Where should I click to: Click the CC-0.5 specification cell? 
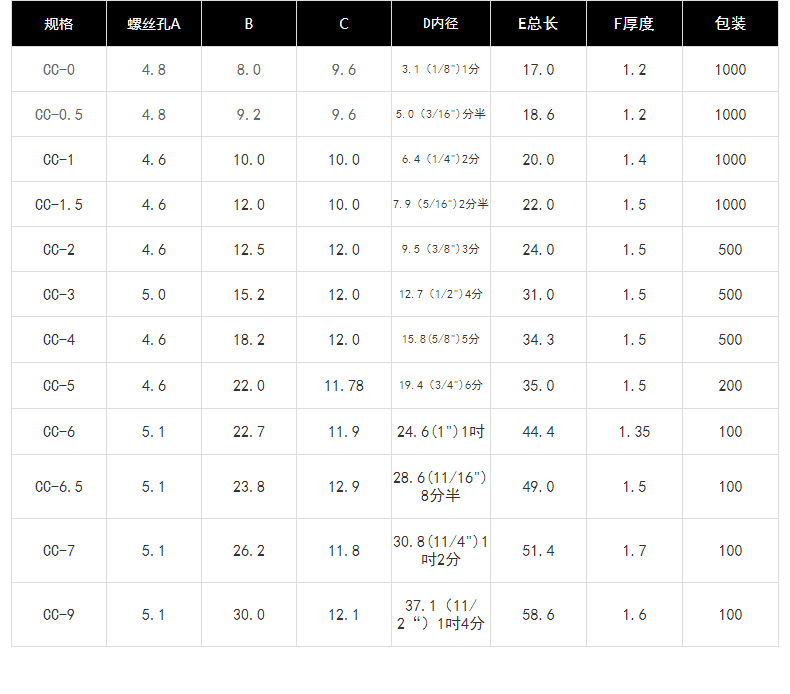(59, 115)
